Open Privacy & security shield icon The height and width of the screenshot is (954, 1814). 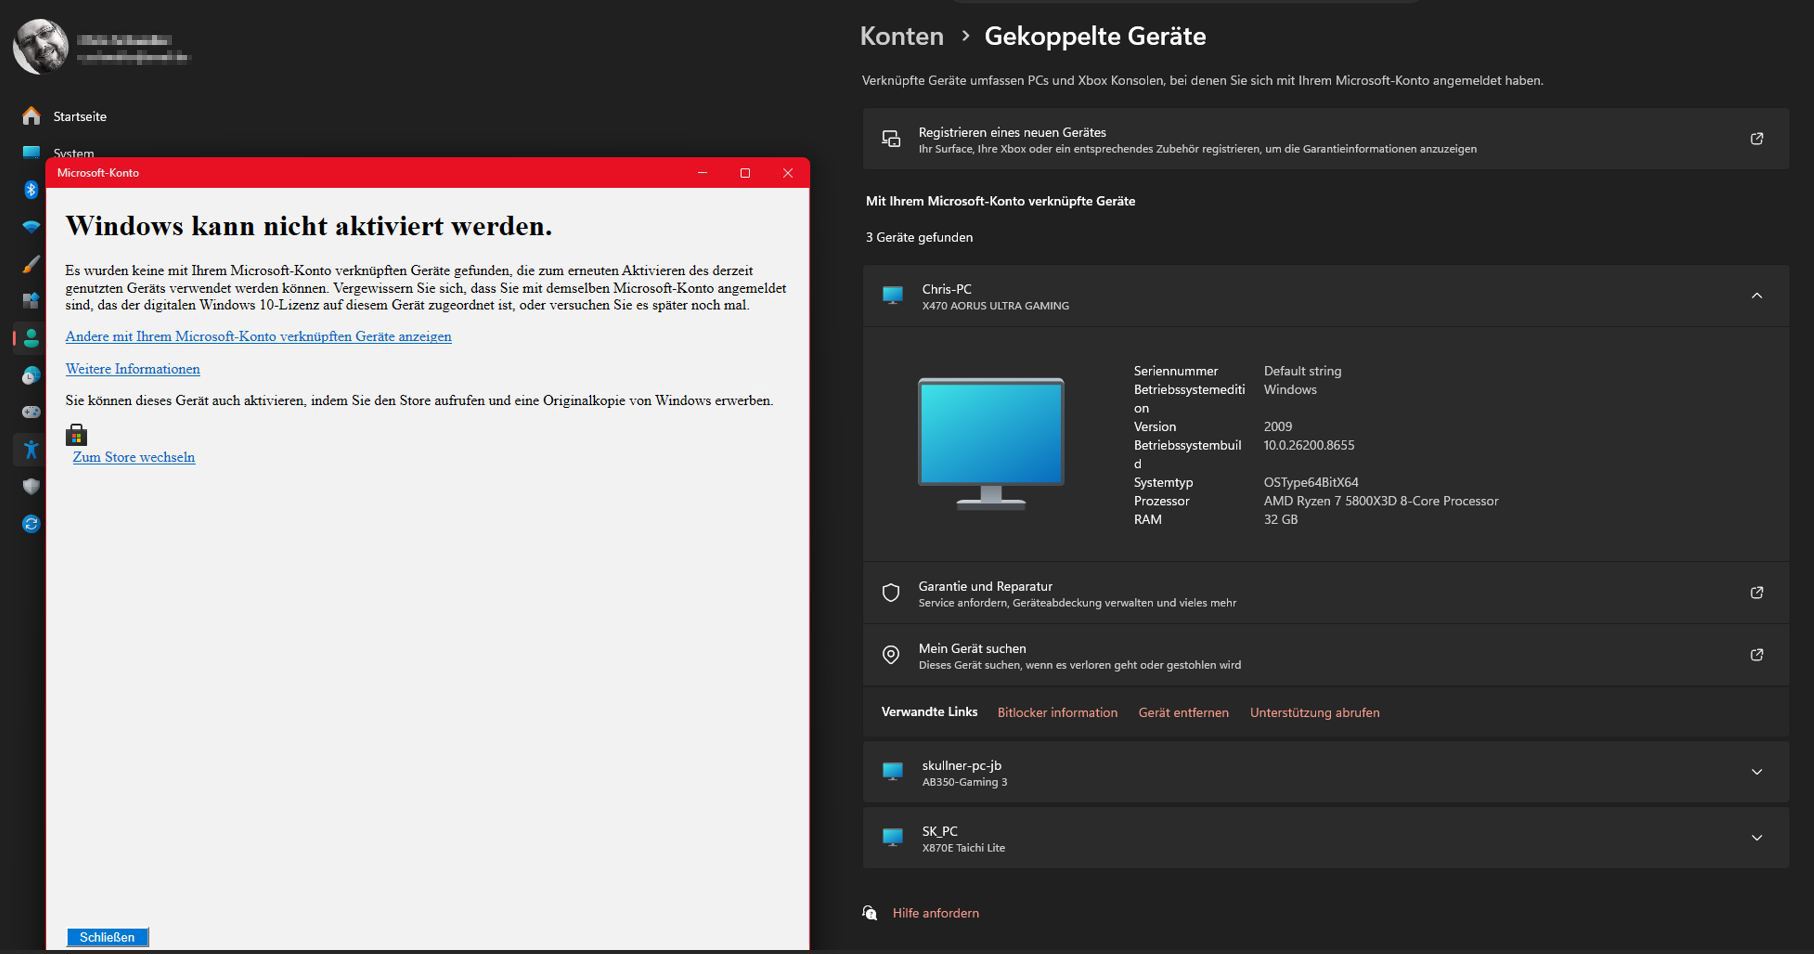pos(31,486)
